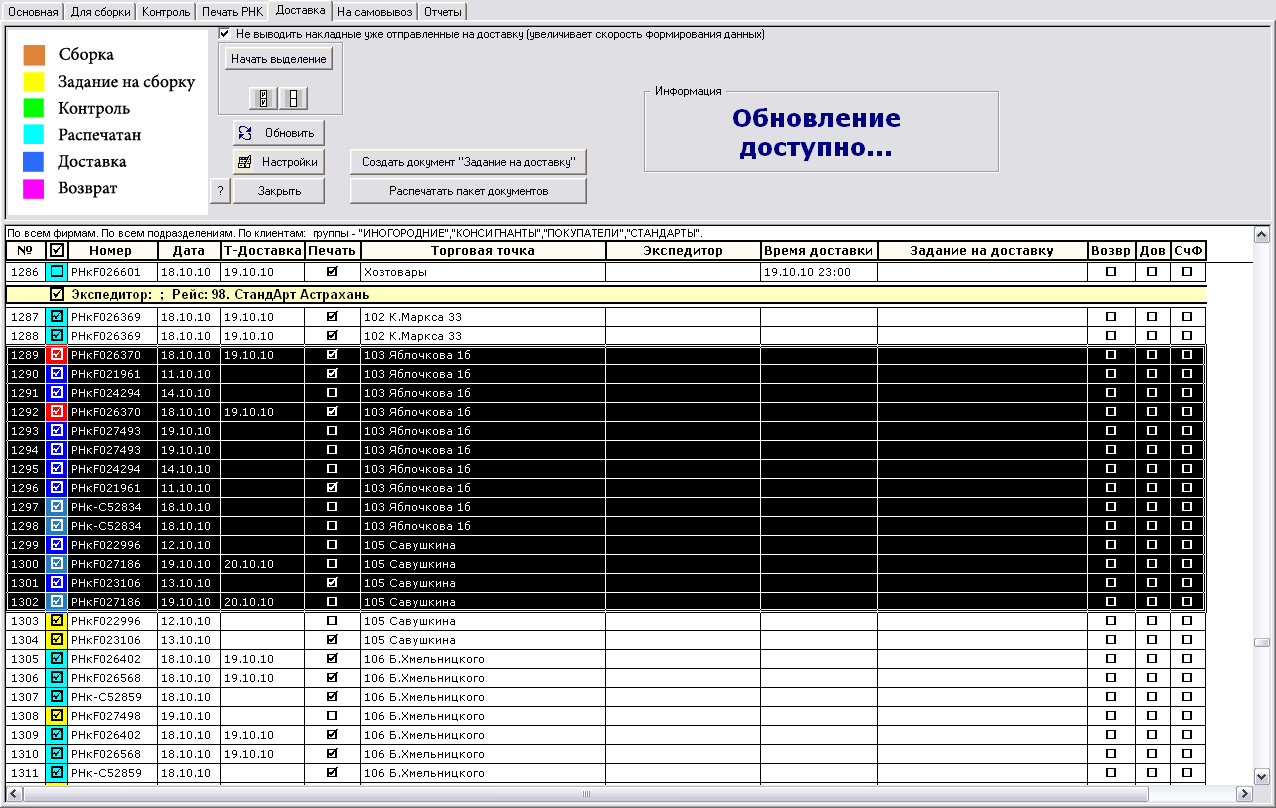This screenshot has height=808, width=1276.
Task: Toggle the Возвр checkbox in row 1287
Action: 1111,317
